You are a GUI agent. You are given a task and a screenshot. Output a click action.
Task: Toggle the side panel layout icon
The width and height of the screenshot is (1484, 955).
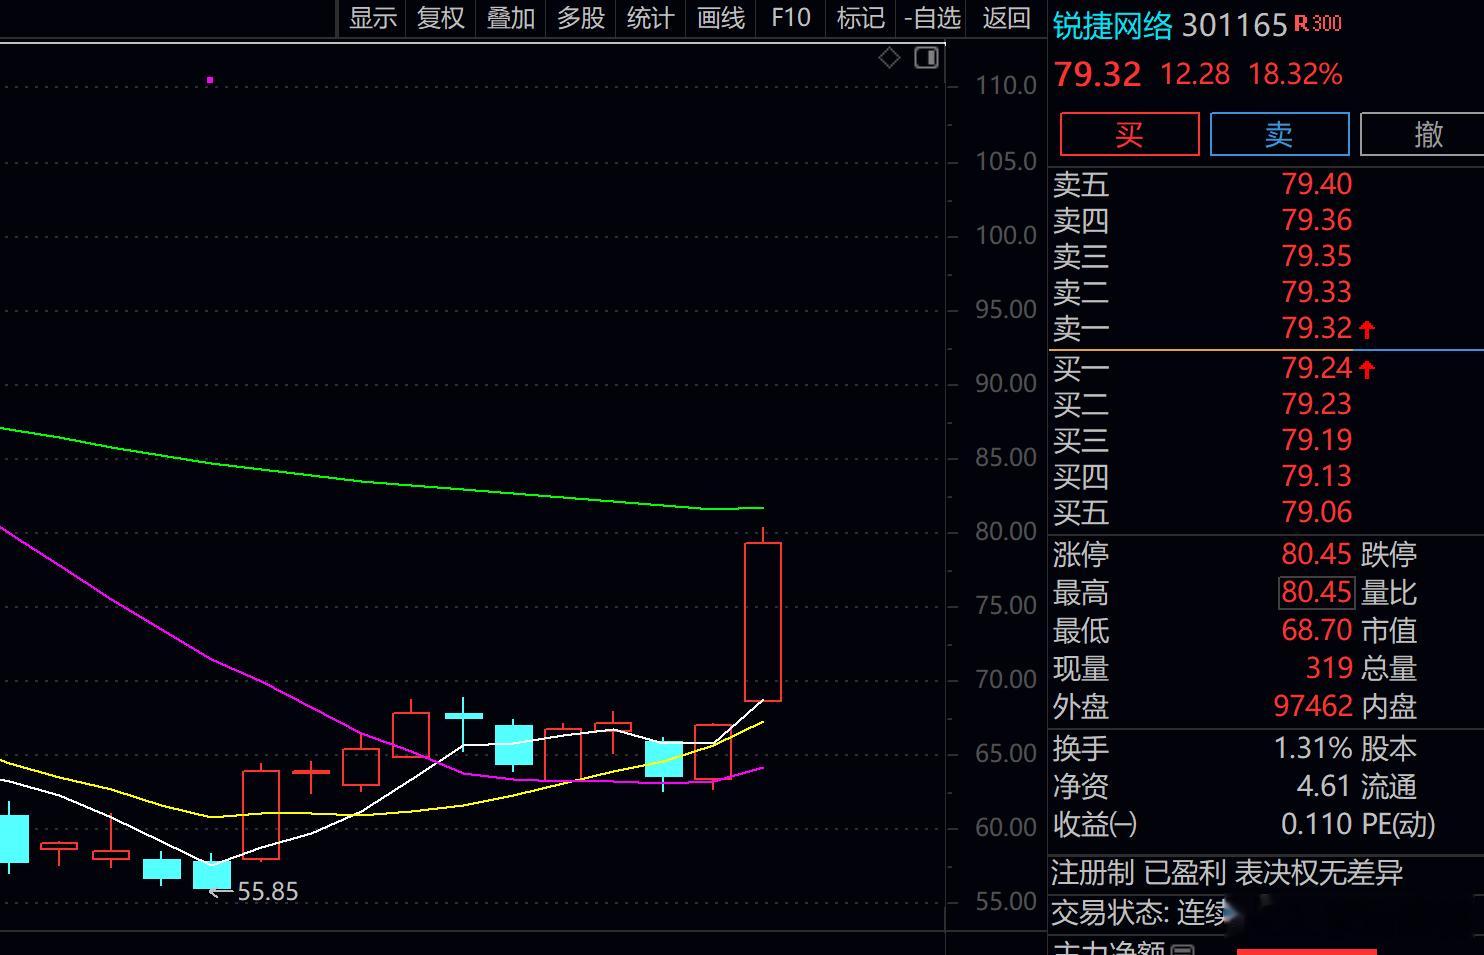click(926, 58)
